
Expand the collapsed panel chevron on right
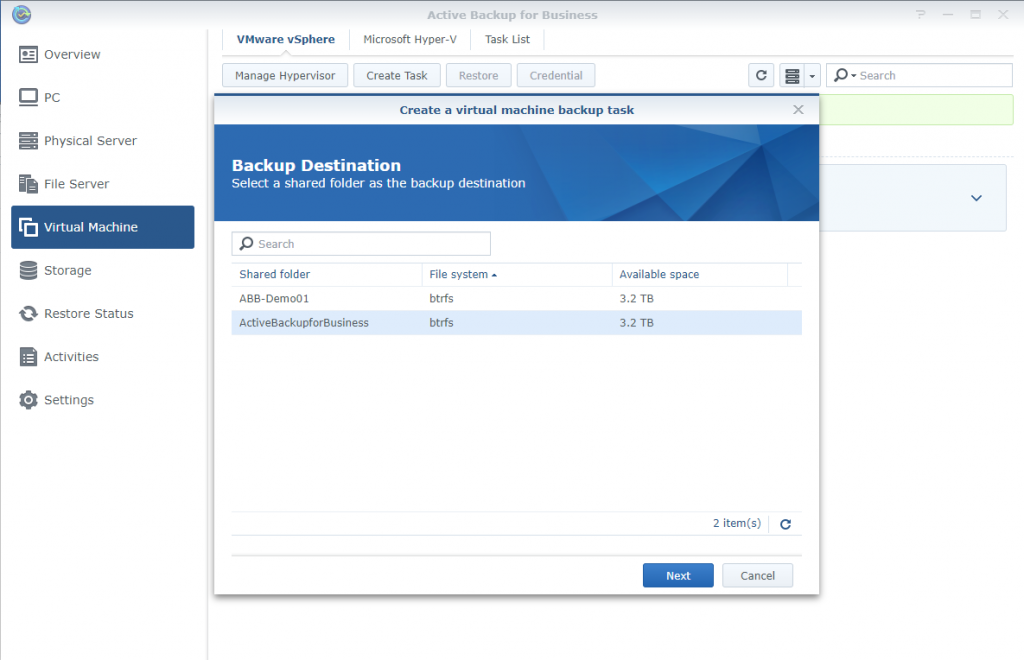(x=976, y=198)
